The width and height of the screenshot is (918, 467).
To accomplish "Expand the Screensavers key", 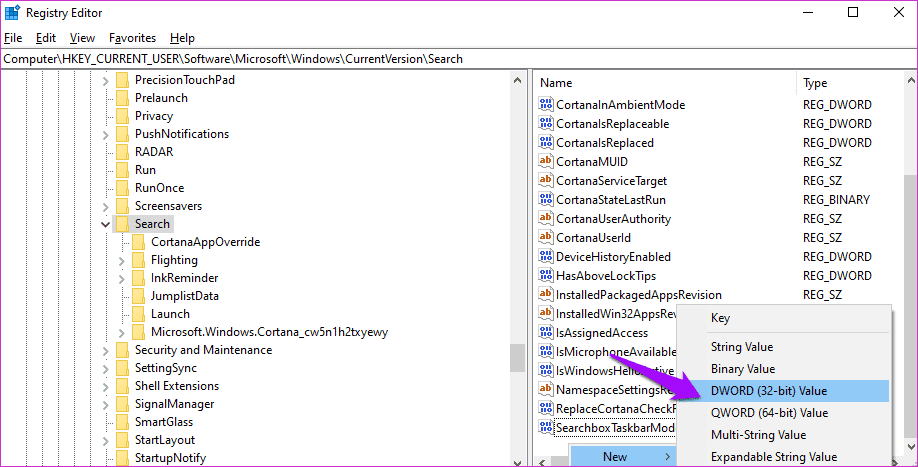I will tap(105, 207).
